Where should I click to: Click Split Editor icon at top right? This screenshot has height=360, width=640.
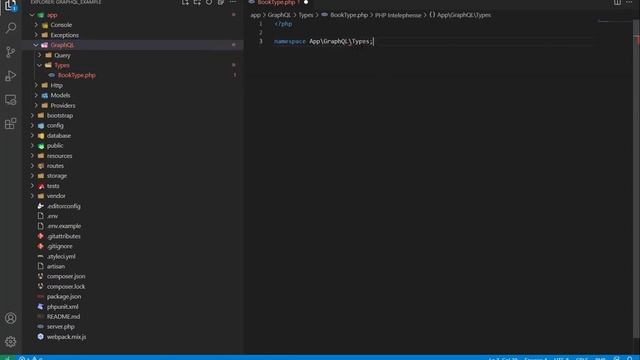tap(617, 2)
